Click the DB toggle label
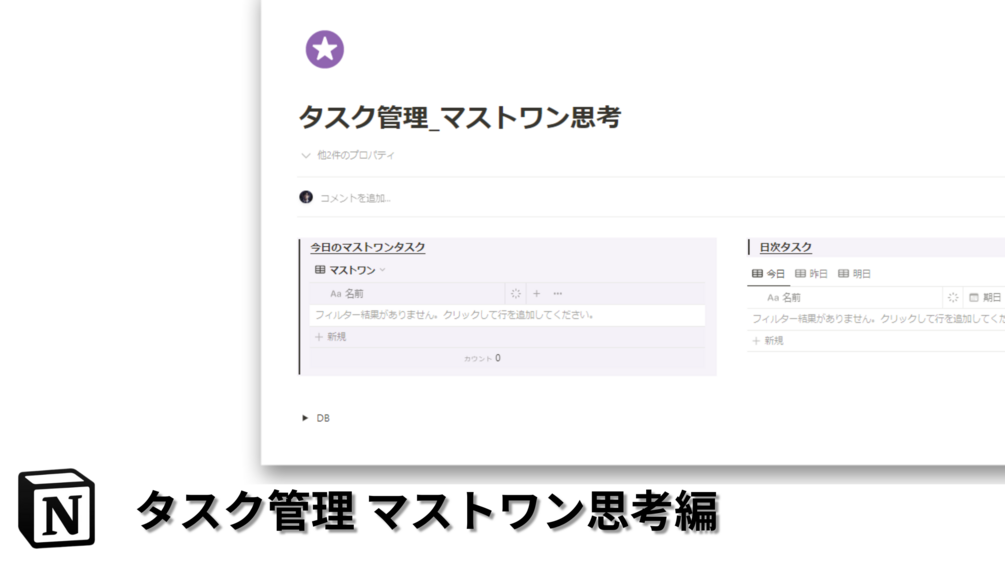Screen dimensions: 1005x565 (323, 418)
